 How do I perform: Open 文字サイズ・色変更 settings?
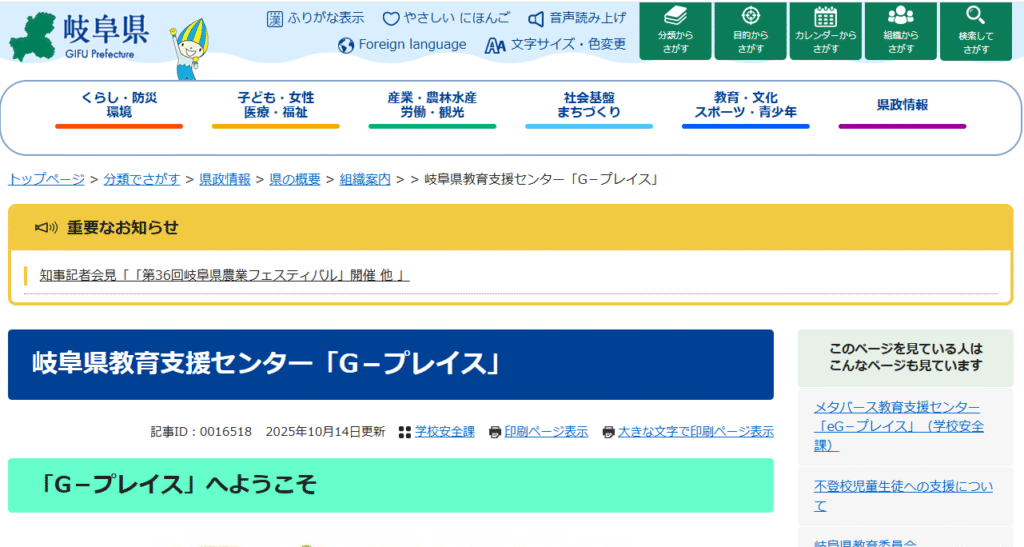(556, 45)
